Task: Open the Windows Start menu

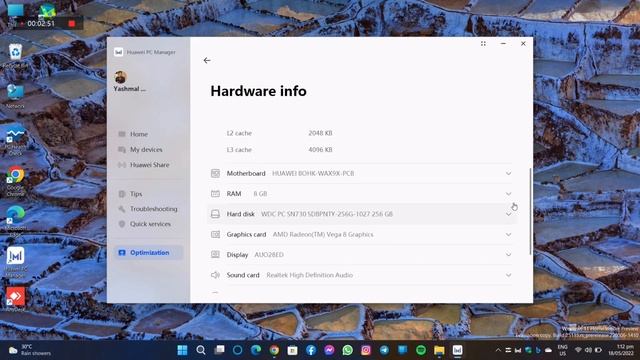Action: 182,350
